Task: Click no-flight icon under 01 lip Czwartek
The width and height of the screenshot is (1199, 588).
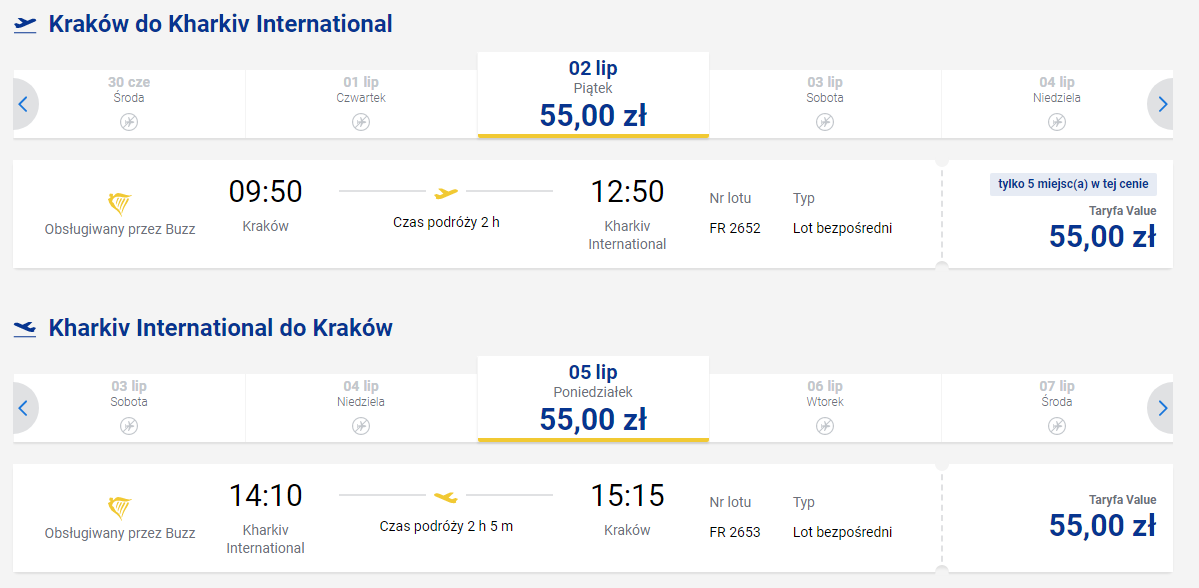Action: click(361, 122)
